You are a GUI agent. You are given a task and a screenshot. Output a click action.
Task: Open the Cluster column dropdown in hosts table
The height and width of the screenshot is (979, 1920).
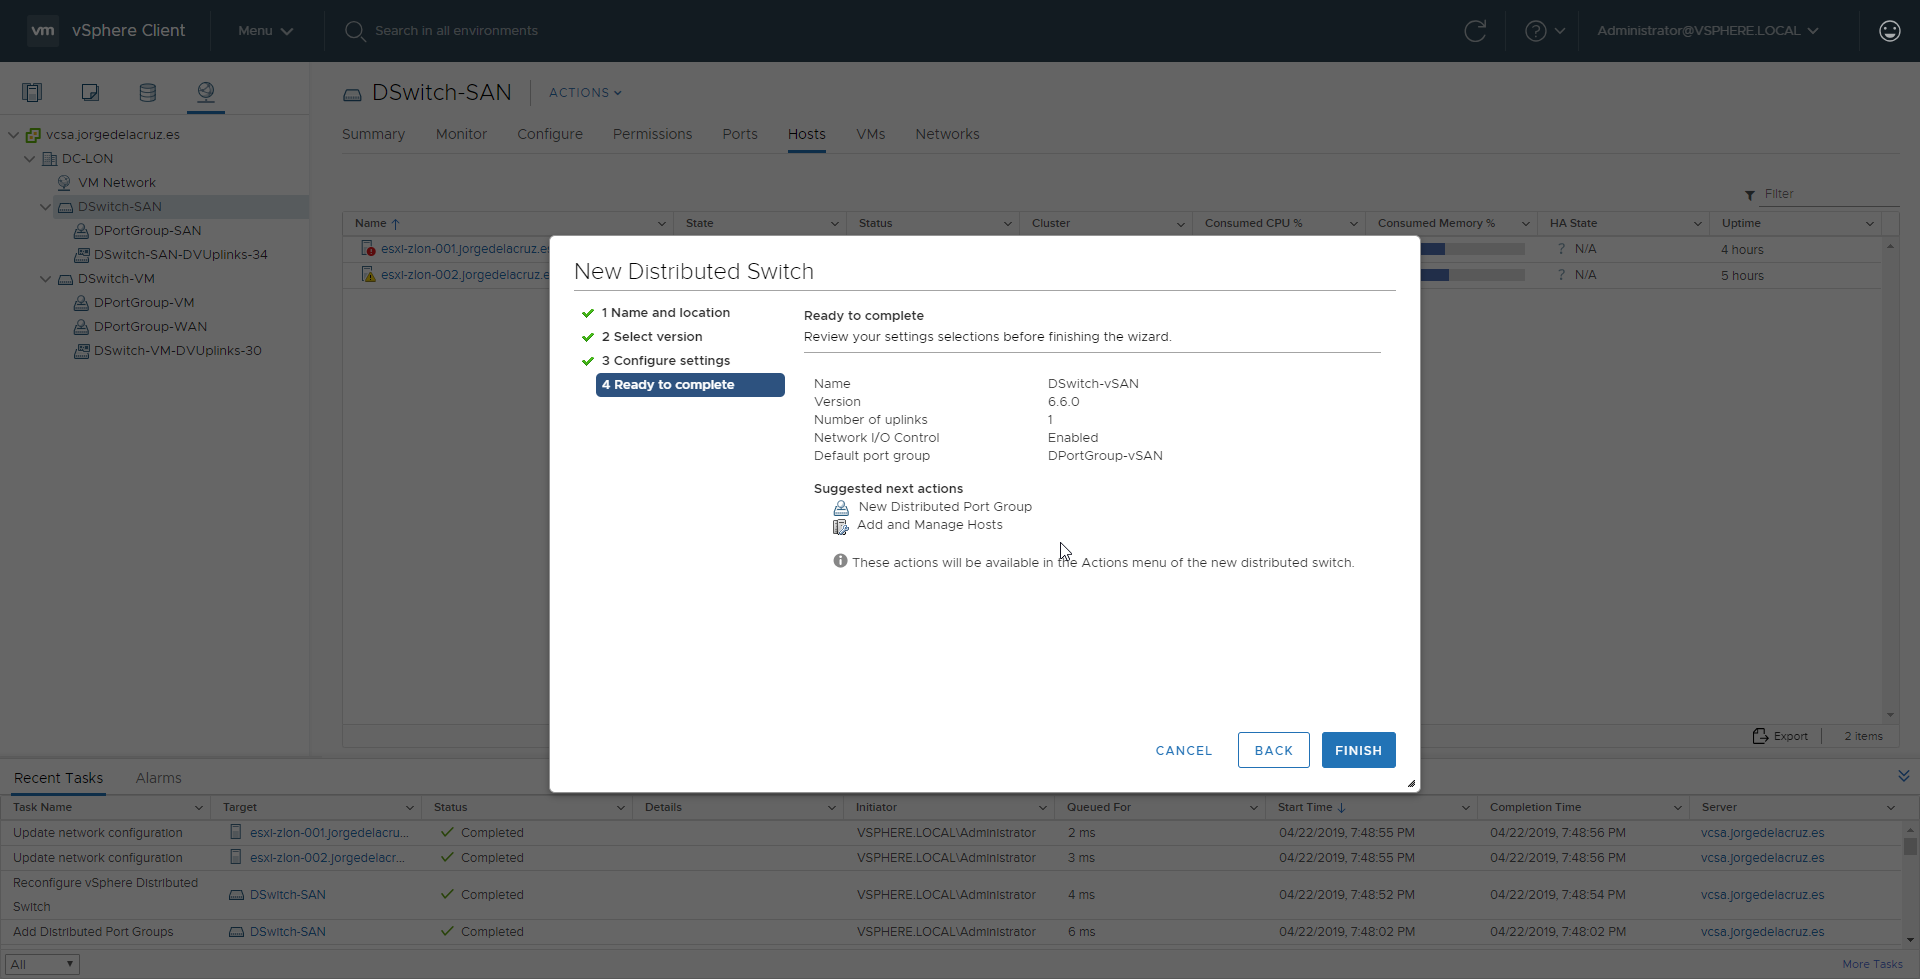(1180, 224)
